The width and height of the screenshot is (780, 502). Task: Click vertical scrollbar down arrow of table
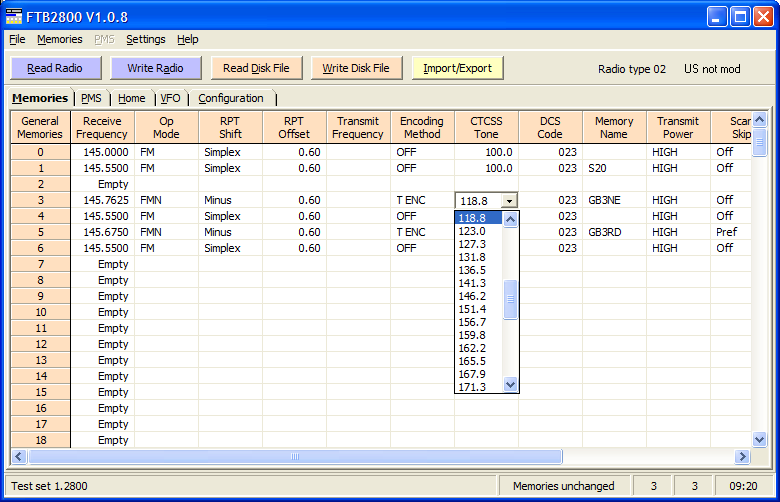pyautogui.click(x=759, y=439)
